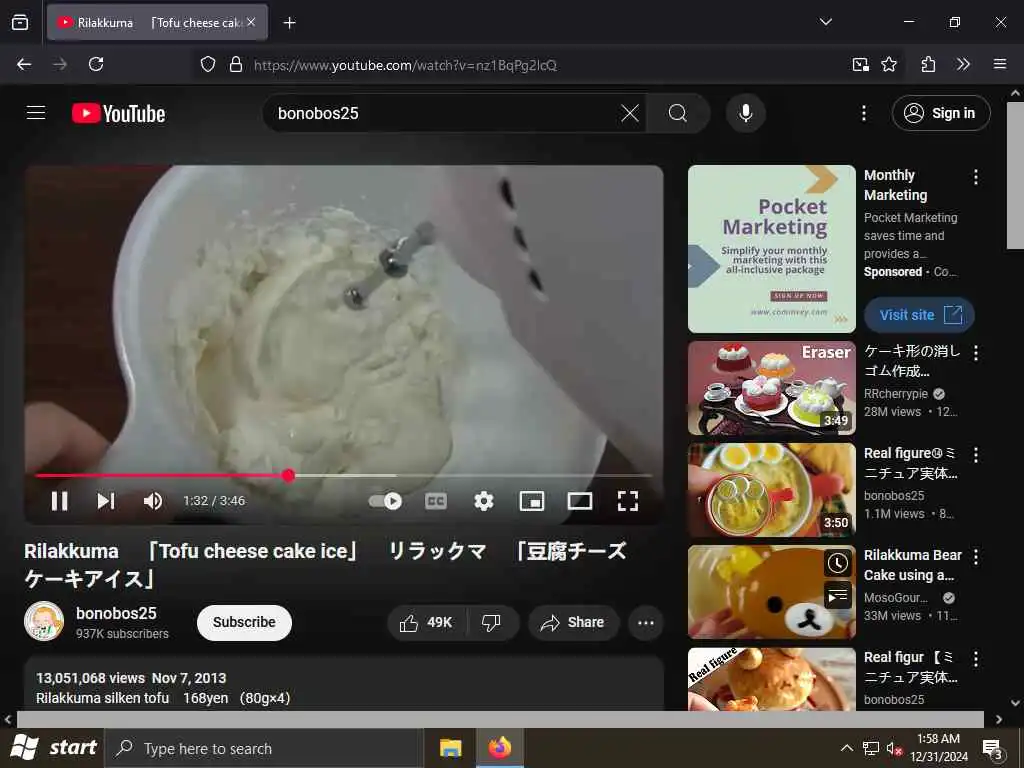The width and height of the screenshot is (1024, 768).
Task: Clear the bonobos25 search text
Action: click(630, 113)
